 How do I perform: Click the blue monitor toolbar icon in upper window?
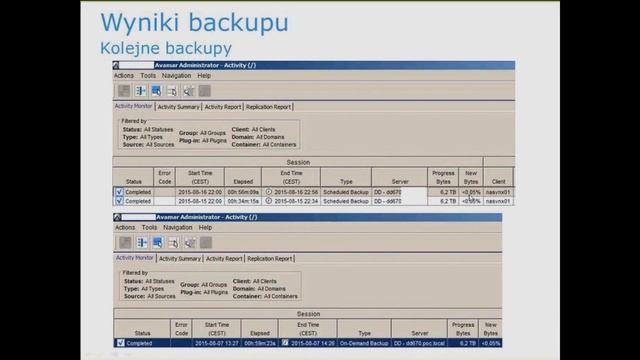pos(156,91)
